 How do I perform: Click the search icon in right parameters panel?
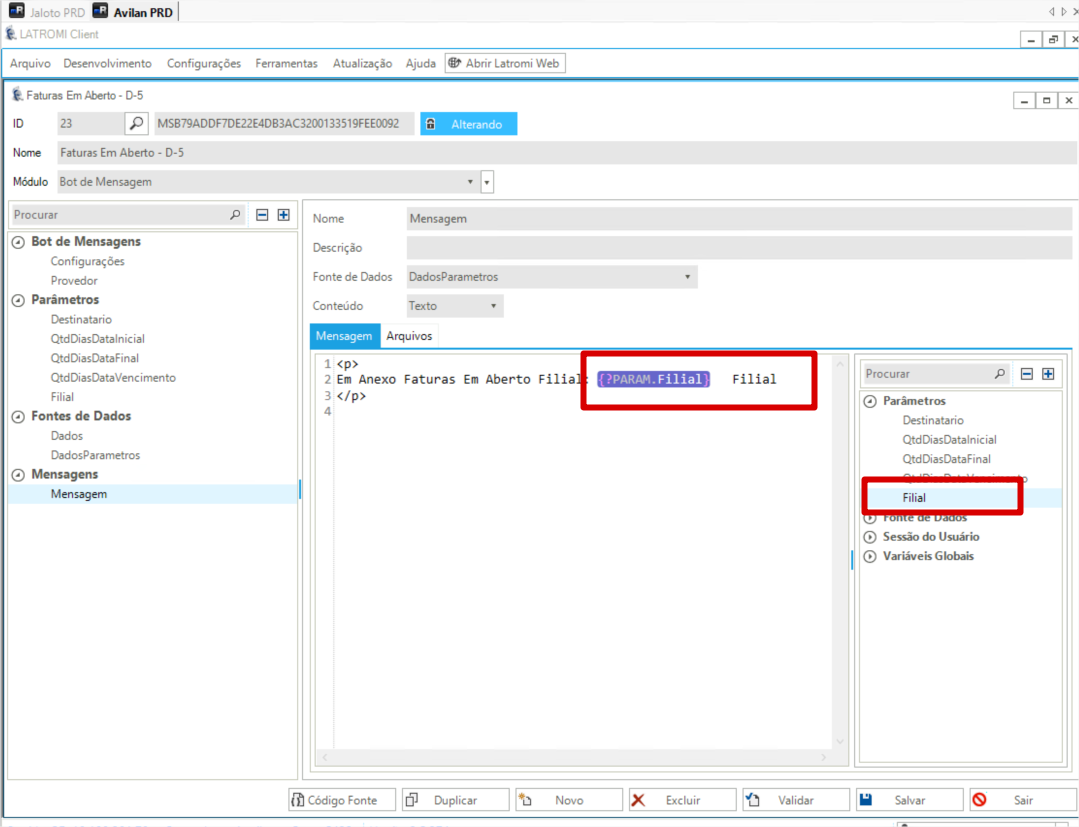[1000, 374]
